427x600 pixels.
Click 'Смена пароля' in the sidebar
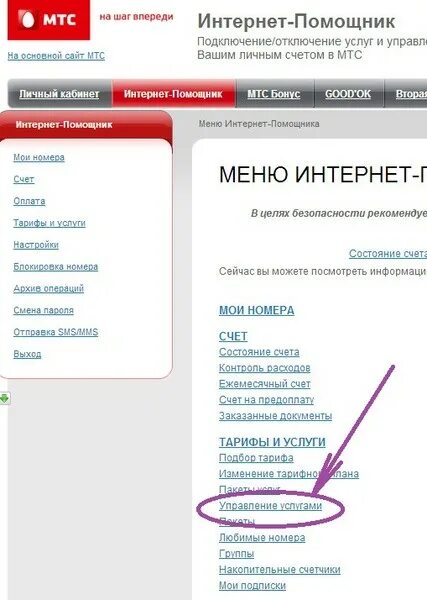click(x=43, y=310)
